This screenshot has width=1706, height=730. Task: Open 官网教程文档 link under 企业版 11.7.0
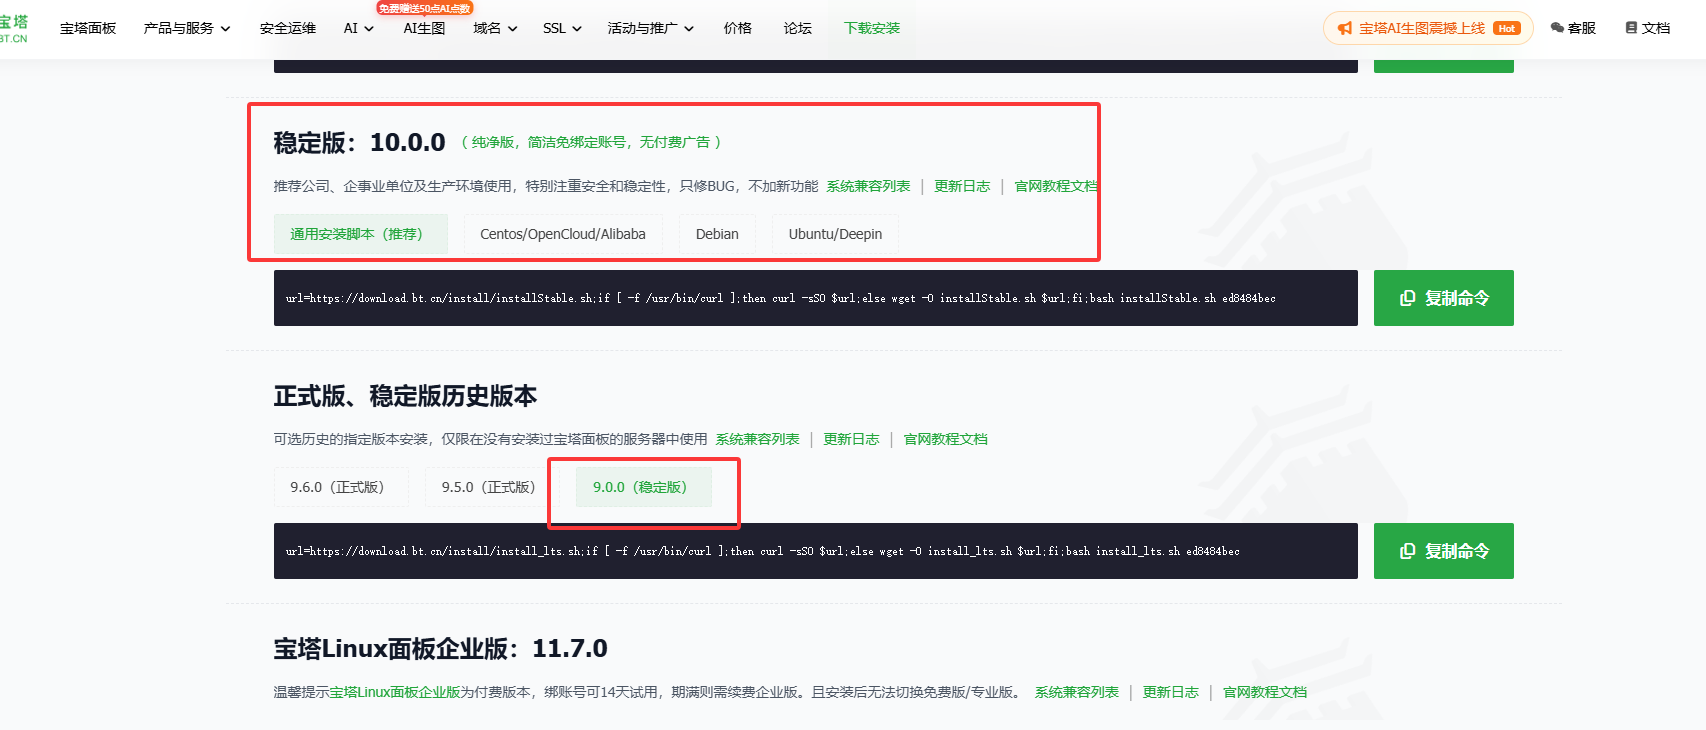point(1265,692)
